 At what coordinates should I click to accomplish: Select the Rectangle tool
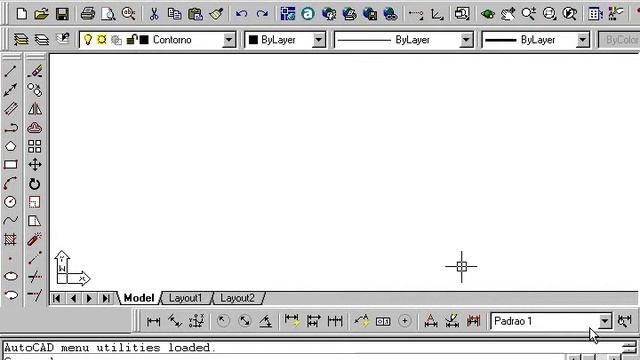click(11, 164)
